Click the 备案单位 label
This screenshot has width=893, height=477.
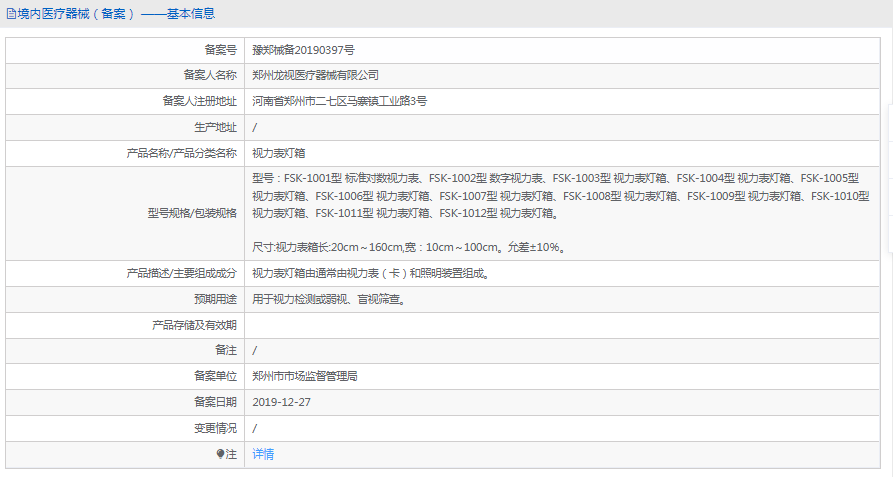coord(215,376)
